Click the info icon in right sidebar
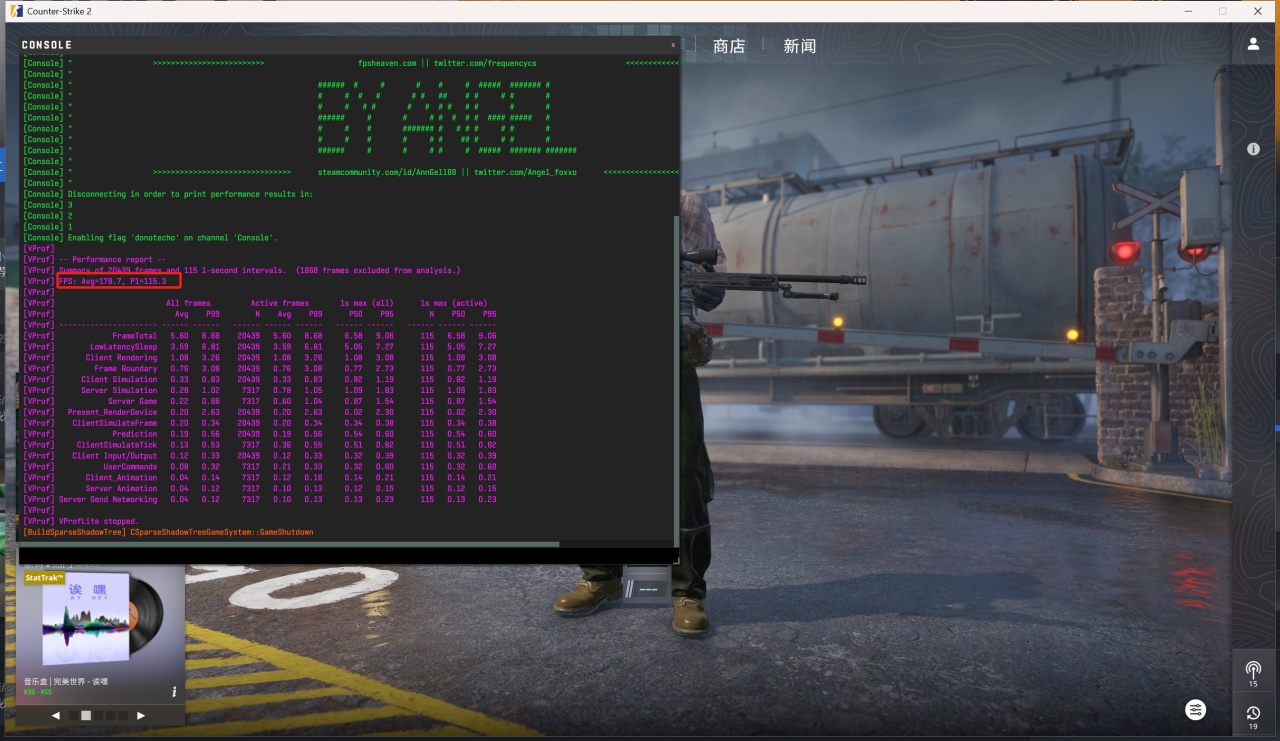 [x=1253, y=149]
